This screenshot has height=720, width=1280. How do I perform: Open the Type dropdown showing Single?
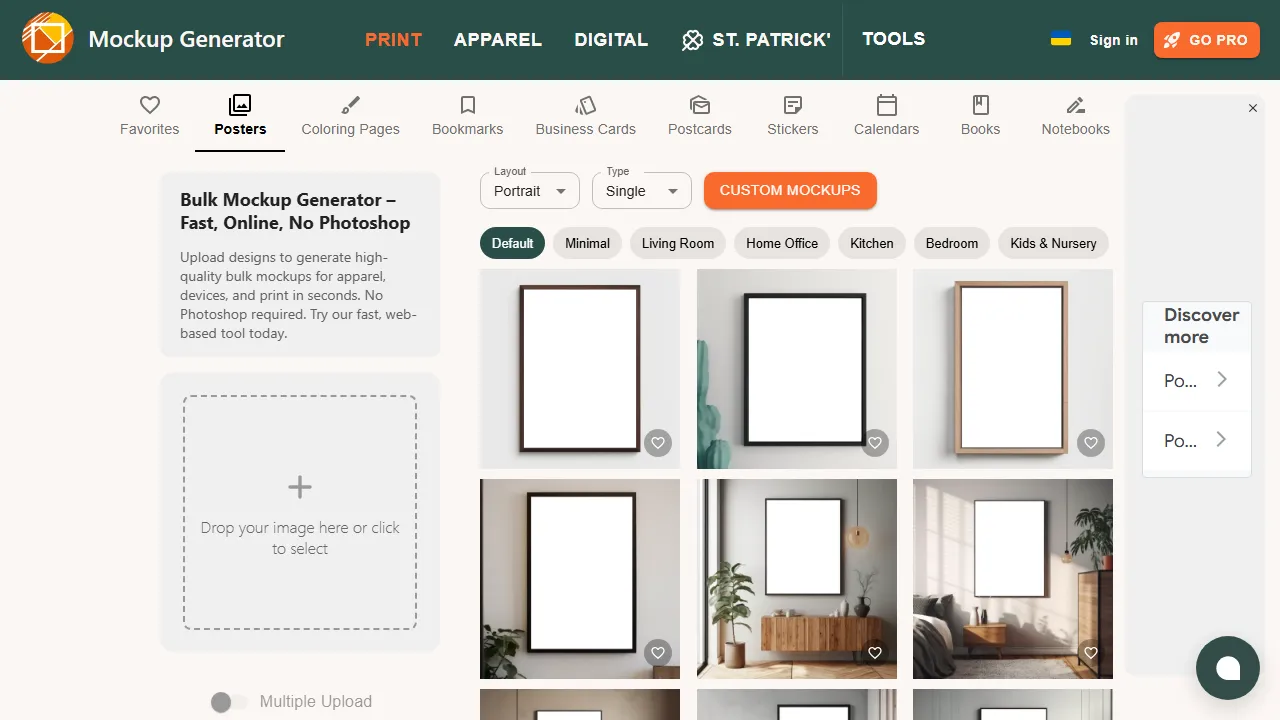pyautogui.click(x=641, y=190)
